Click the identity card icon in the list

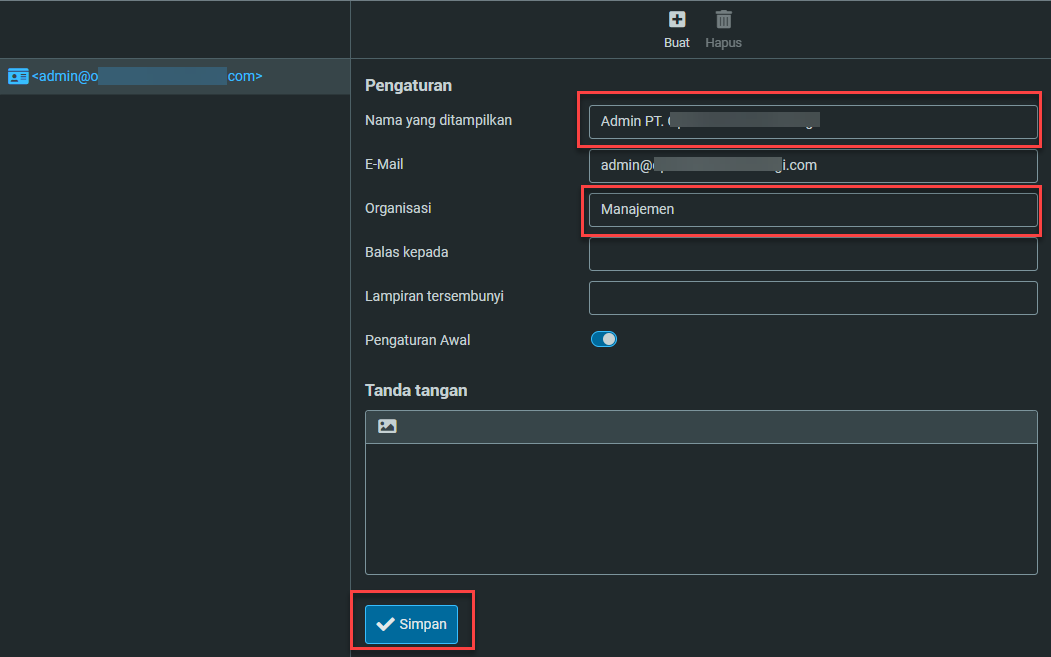pos(18,76)
